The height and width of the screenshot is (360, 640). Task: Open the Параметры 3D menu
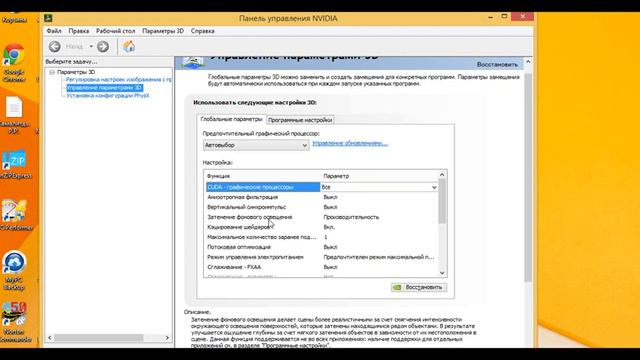pyautogui.click(x=163, y=31)
